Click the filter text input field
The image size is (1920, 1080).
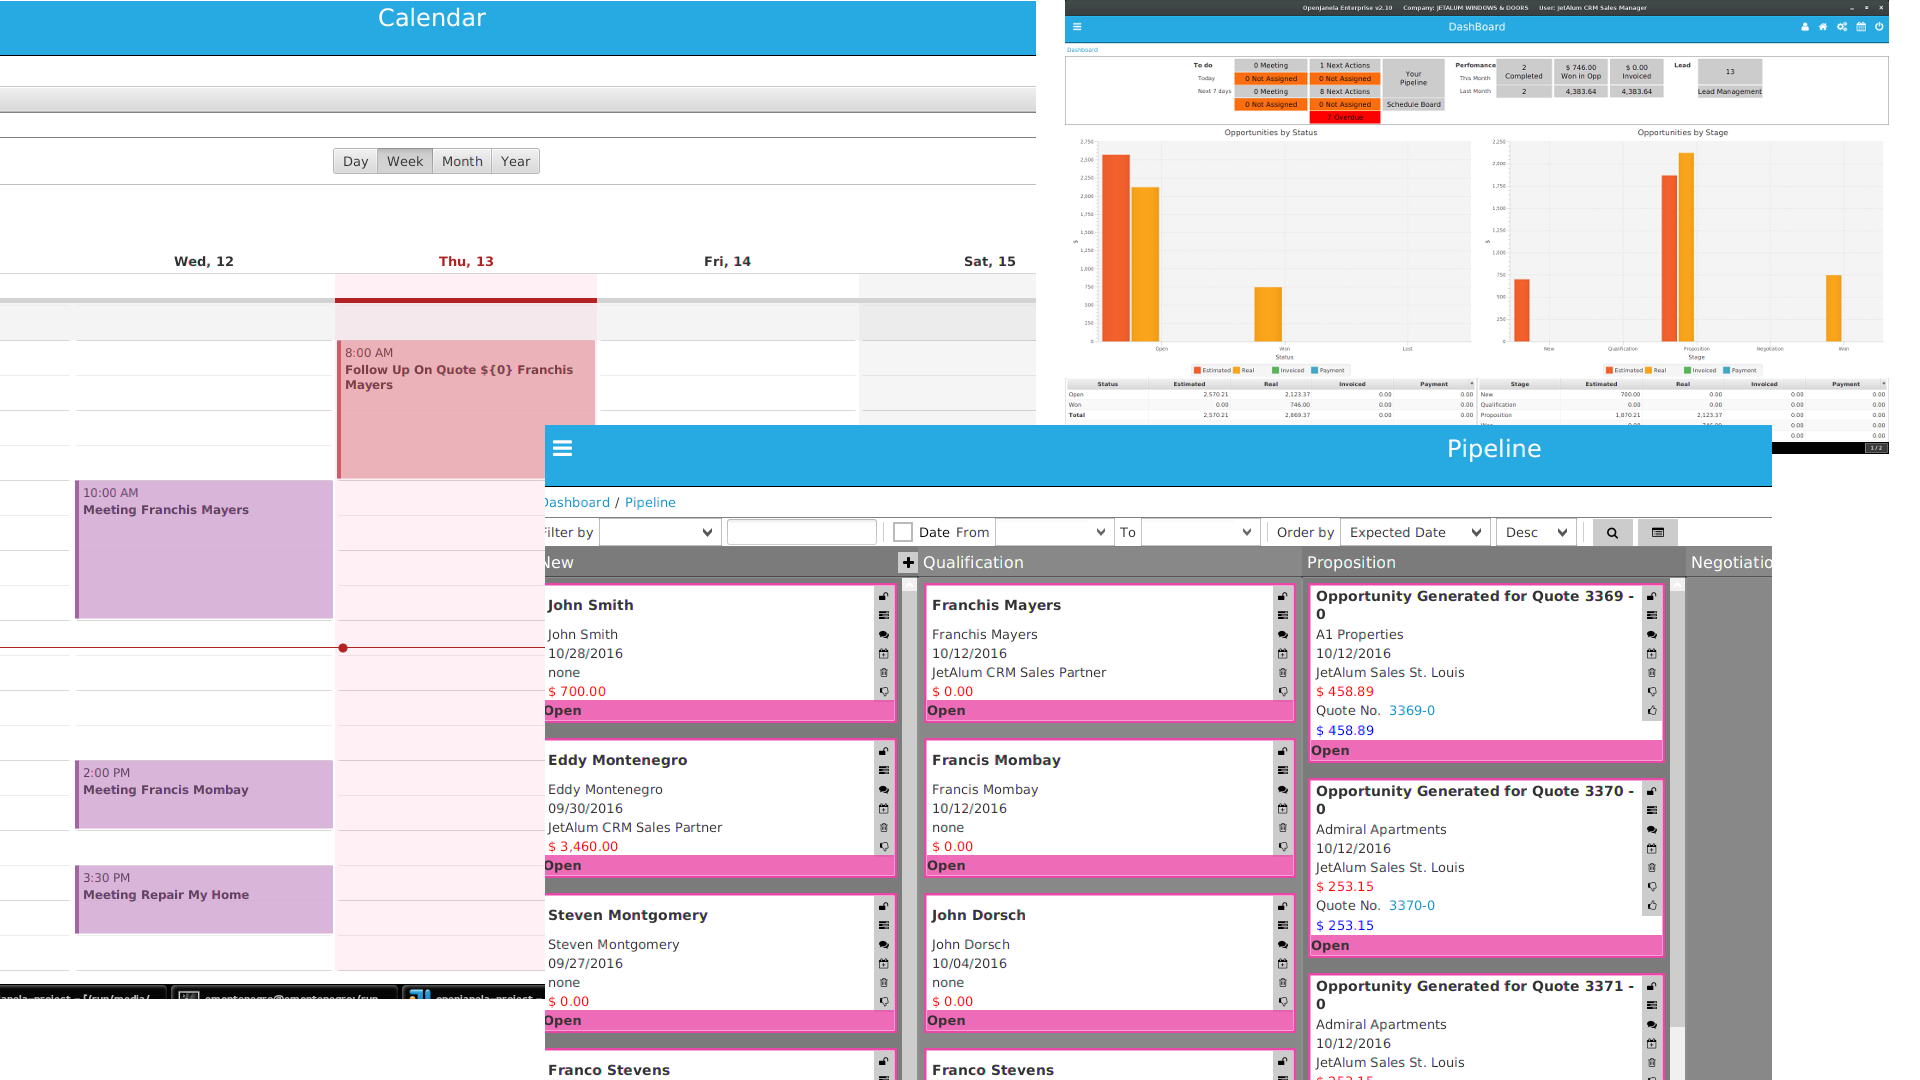tap(801, 533)
